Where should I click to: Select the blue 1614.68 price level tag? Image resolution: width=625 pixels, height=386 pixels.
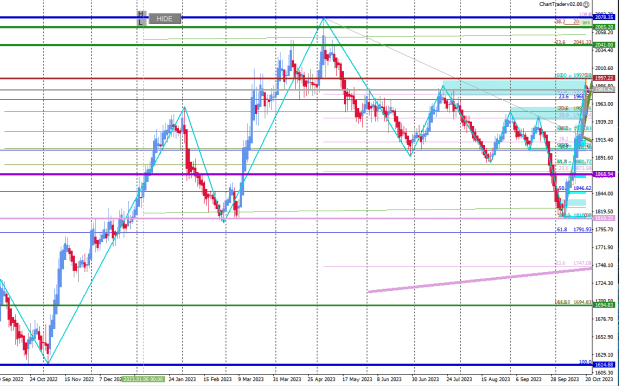pyautogui.click(x=604, y=364)
